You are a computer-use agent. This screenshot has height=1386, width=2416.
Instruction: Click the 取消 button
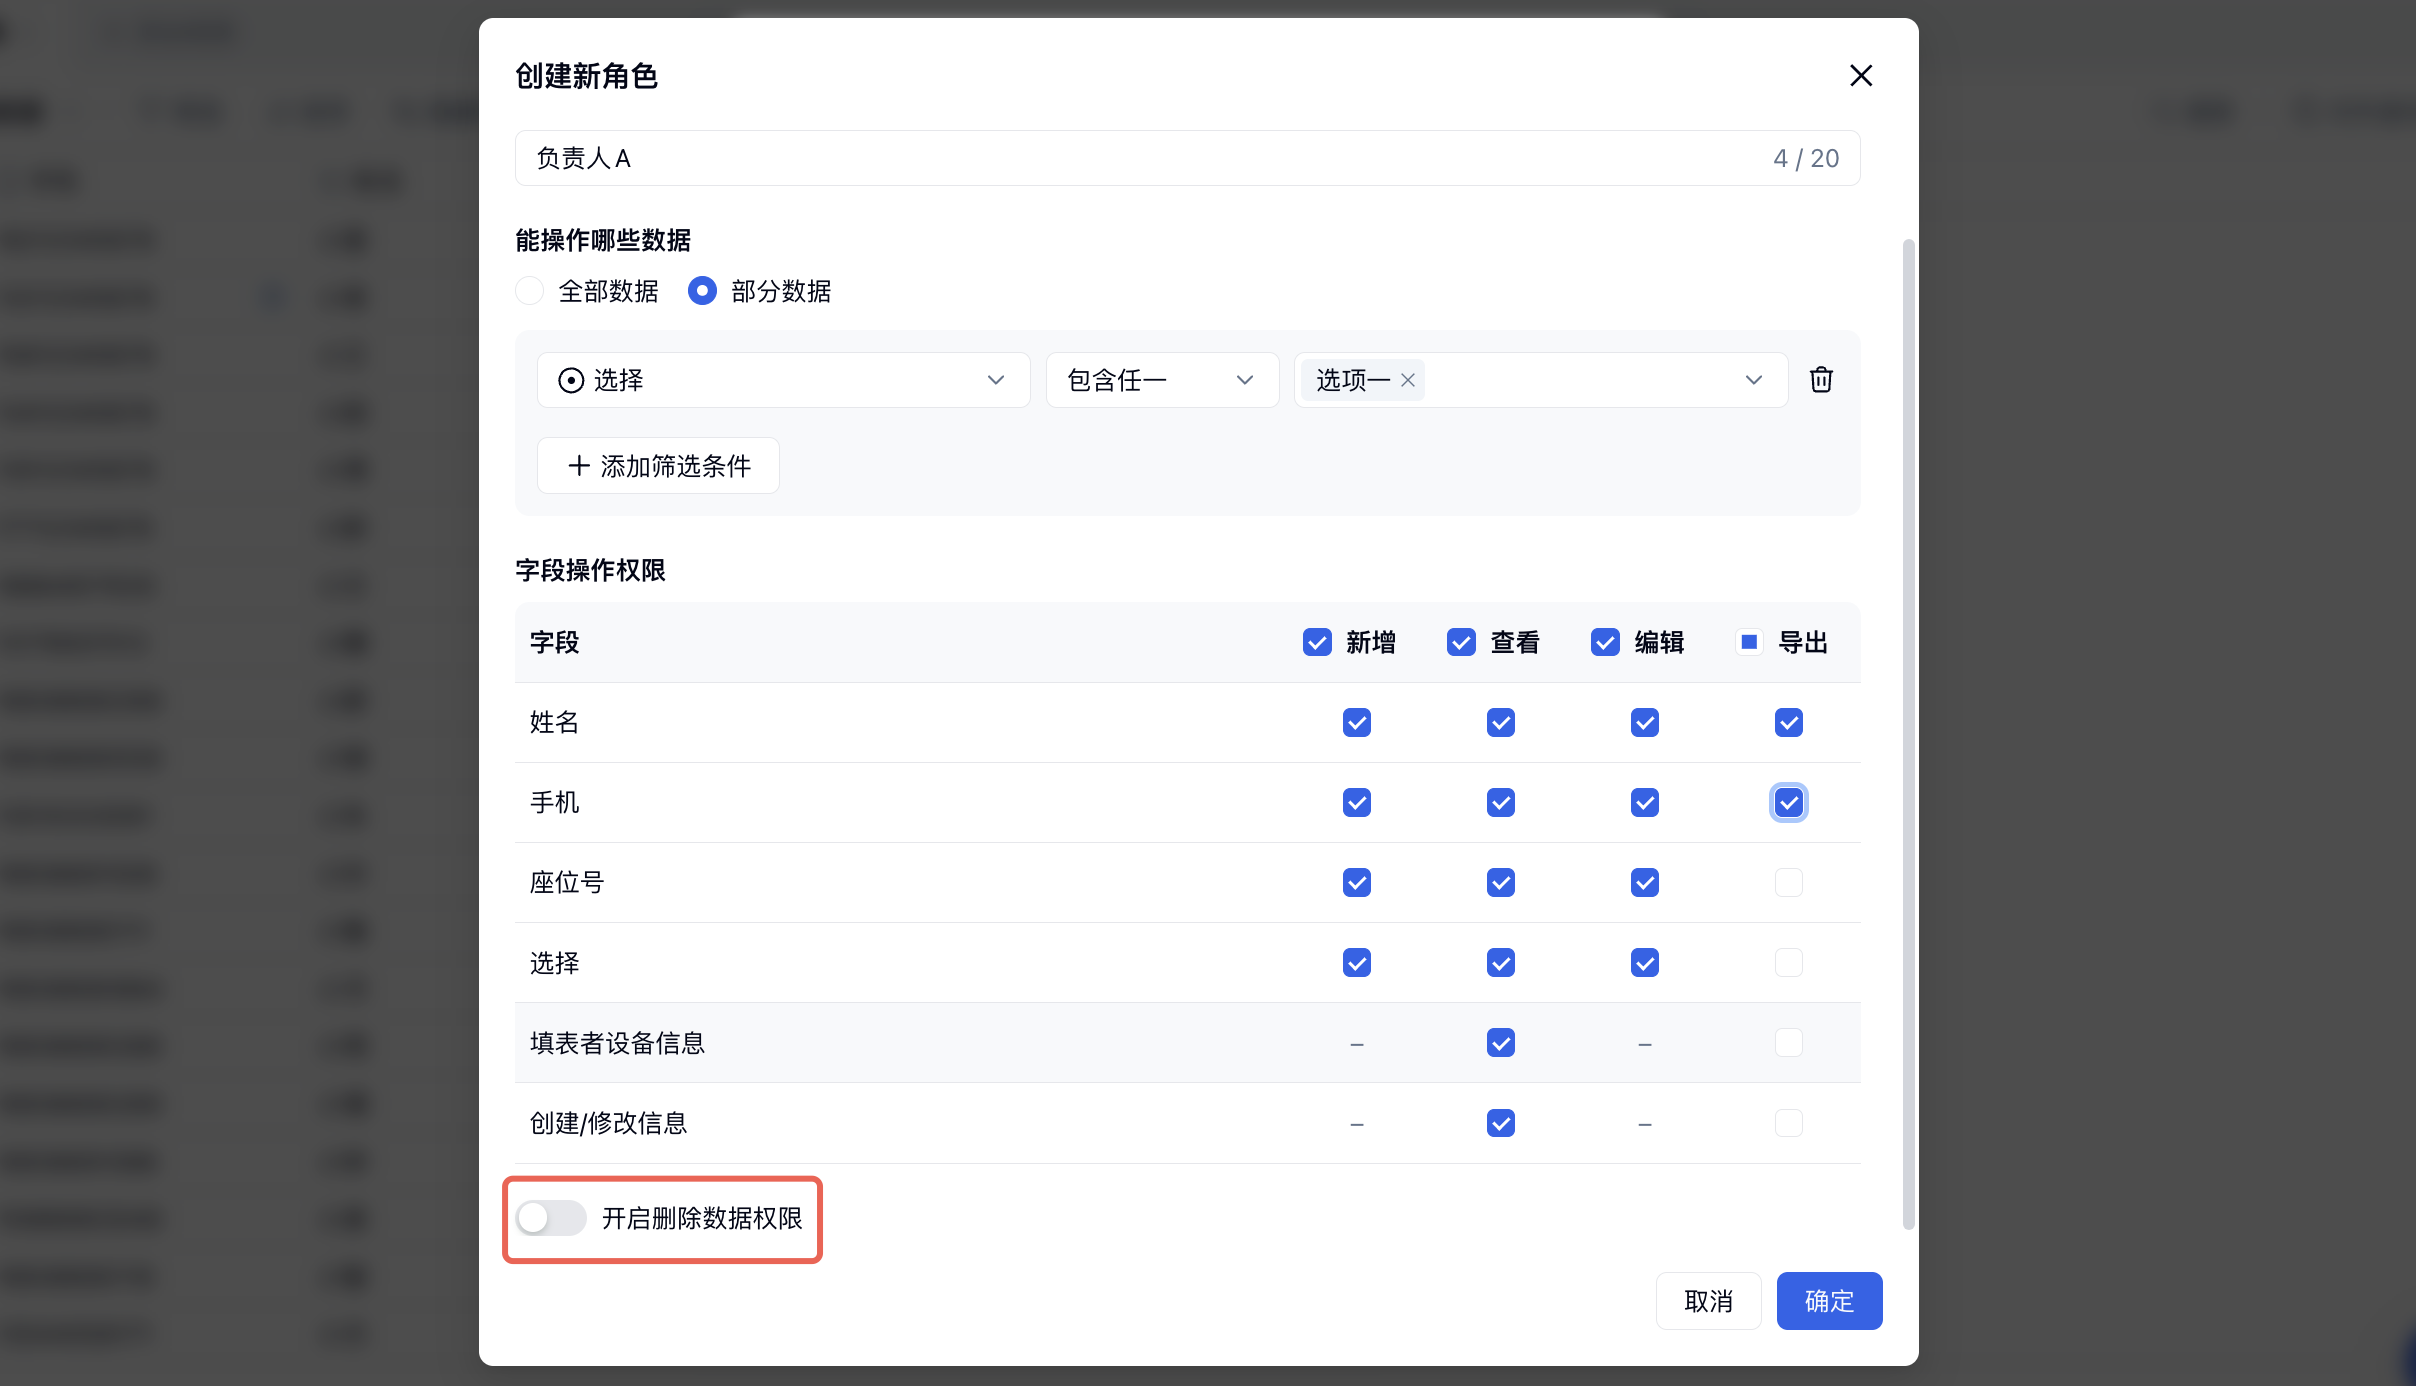(1708, 1301)
